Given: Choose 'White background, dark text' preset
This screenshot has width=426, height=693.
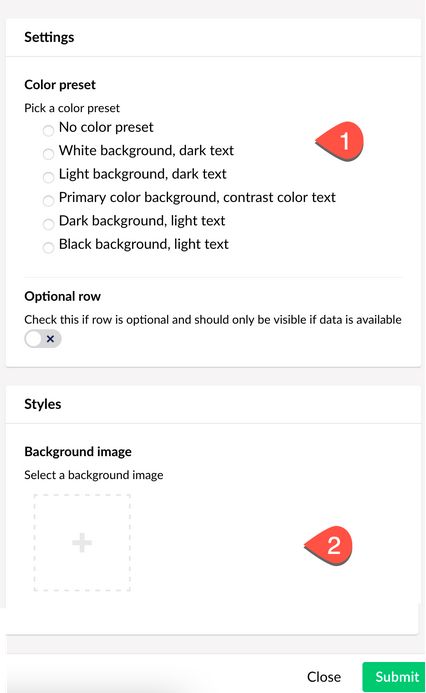Looking at the screenshot, I should pyautogui.click(x=48, y=154).
